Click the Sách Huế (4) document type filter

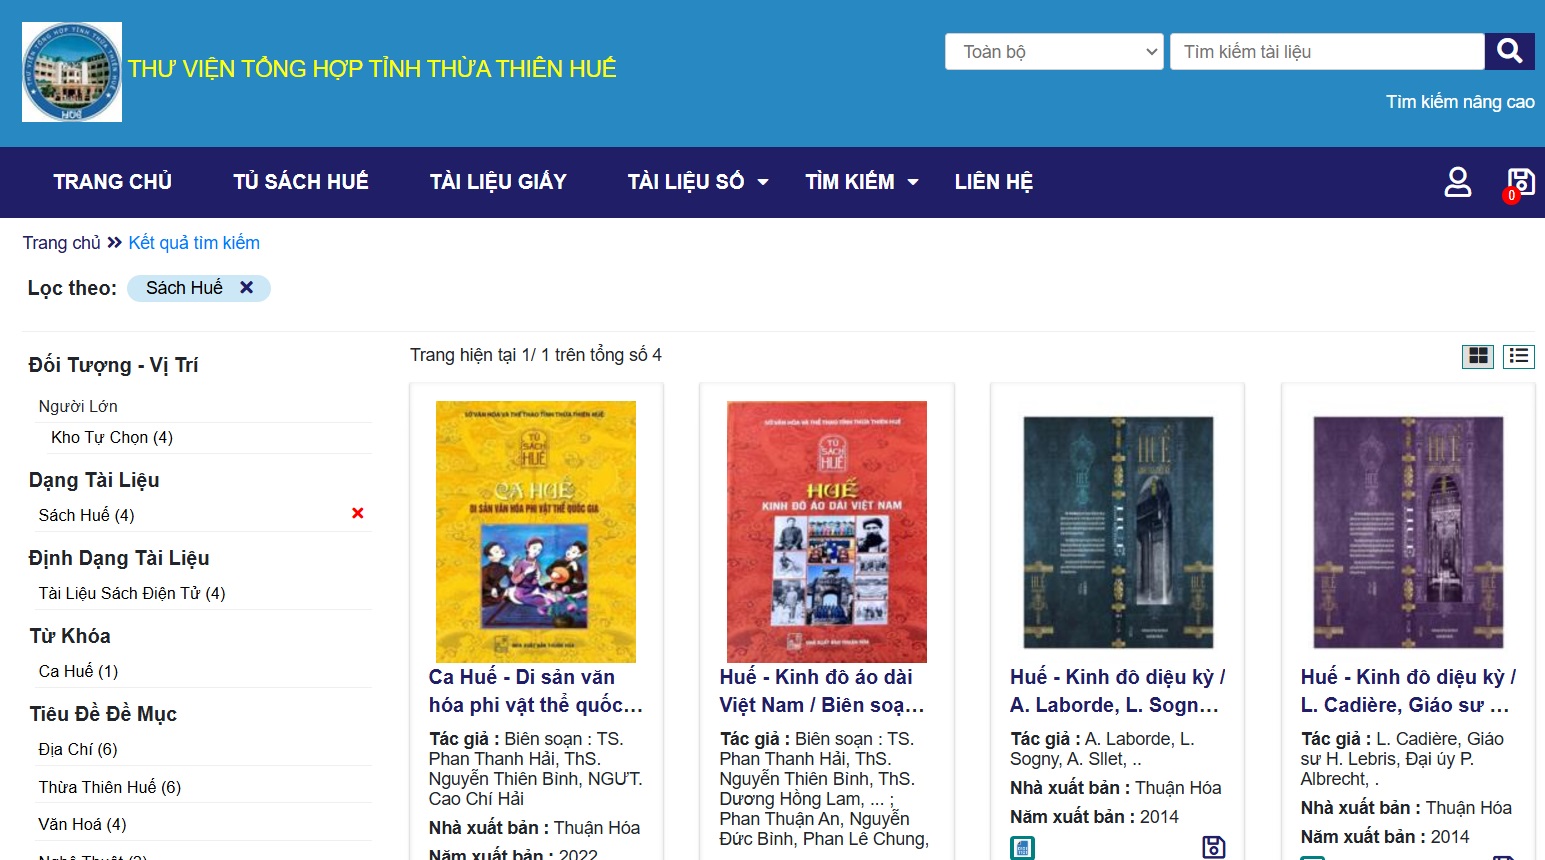coord(86,515)
